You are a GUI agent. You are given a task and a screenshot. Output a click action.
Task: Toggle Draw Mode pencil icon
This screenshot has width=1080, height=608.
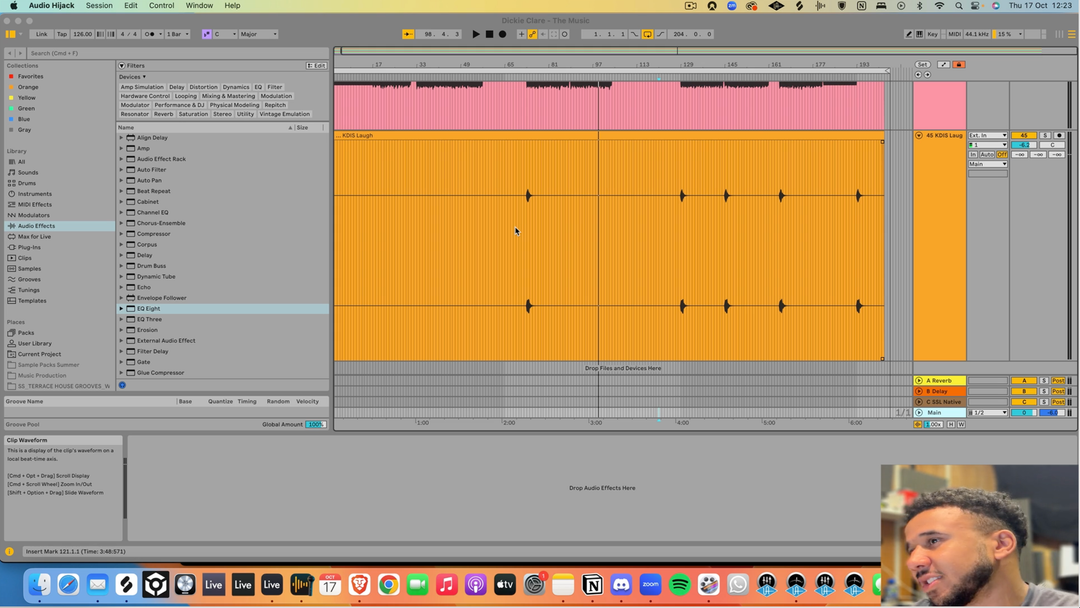point(908,34)
